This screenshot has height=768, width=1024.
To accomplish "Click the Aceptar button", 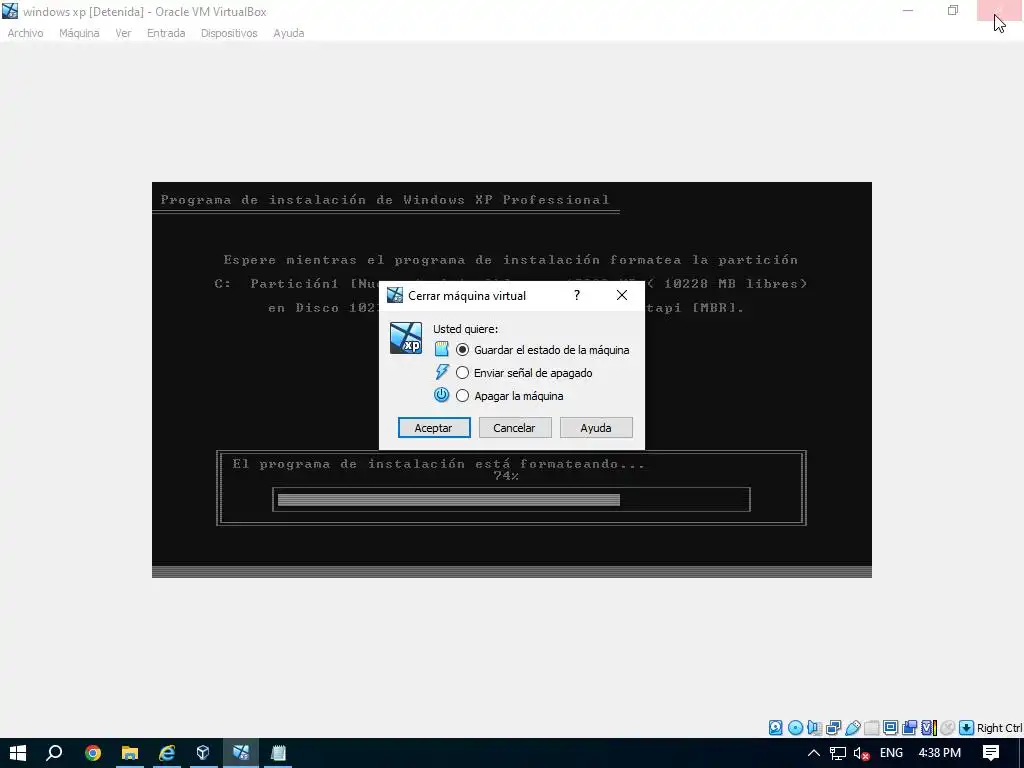I will pos(434,428).
